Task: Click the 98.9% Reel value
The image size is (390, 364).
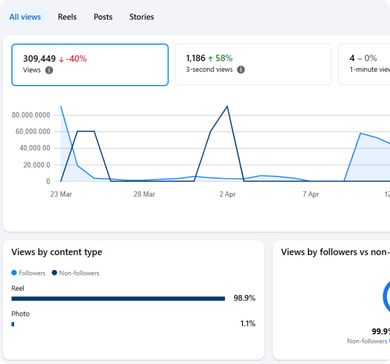Action: pos(244,298)
